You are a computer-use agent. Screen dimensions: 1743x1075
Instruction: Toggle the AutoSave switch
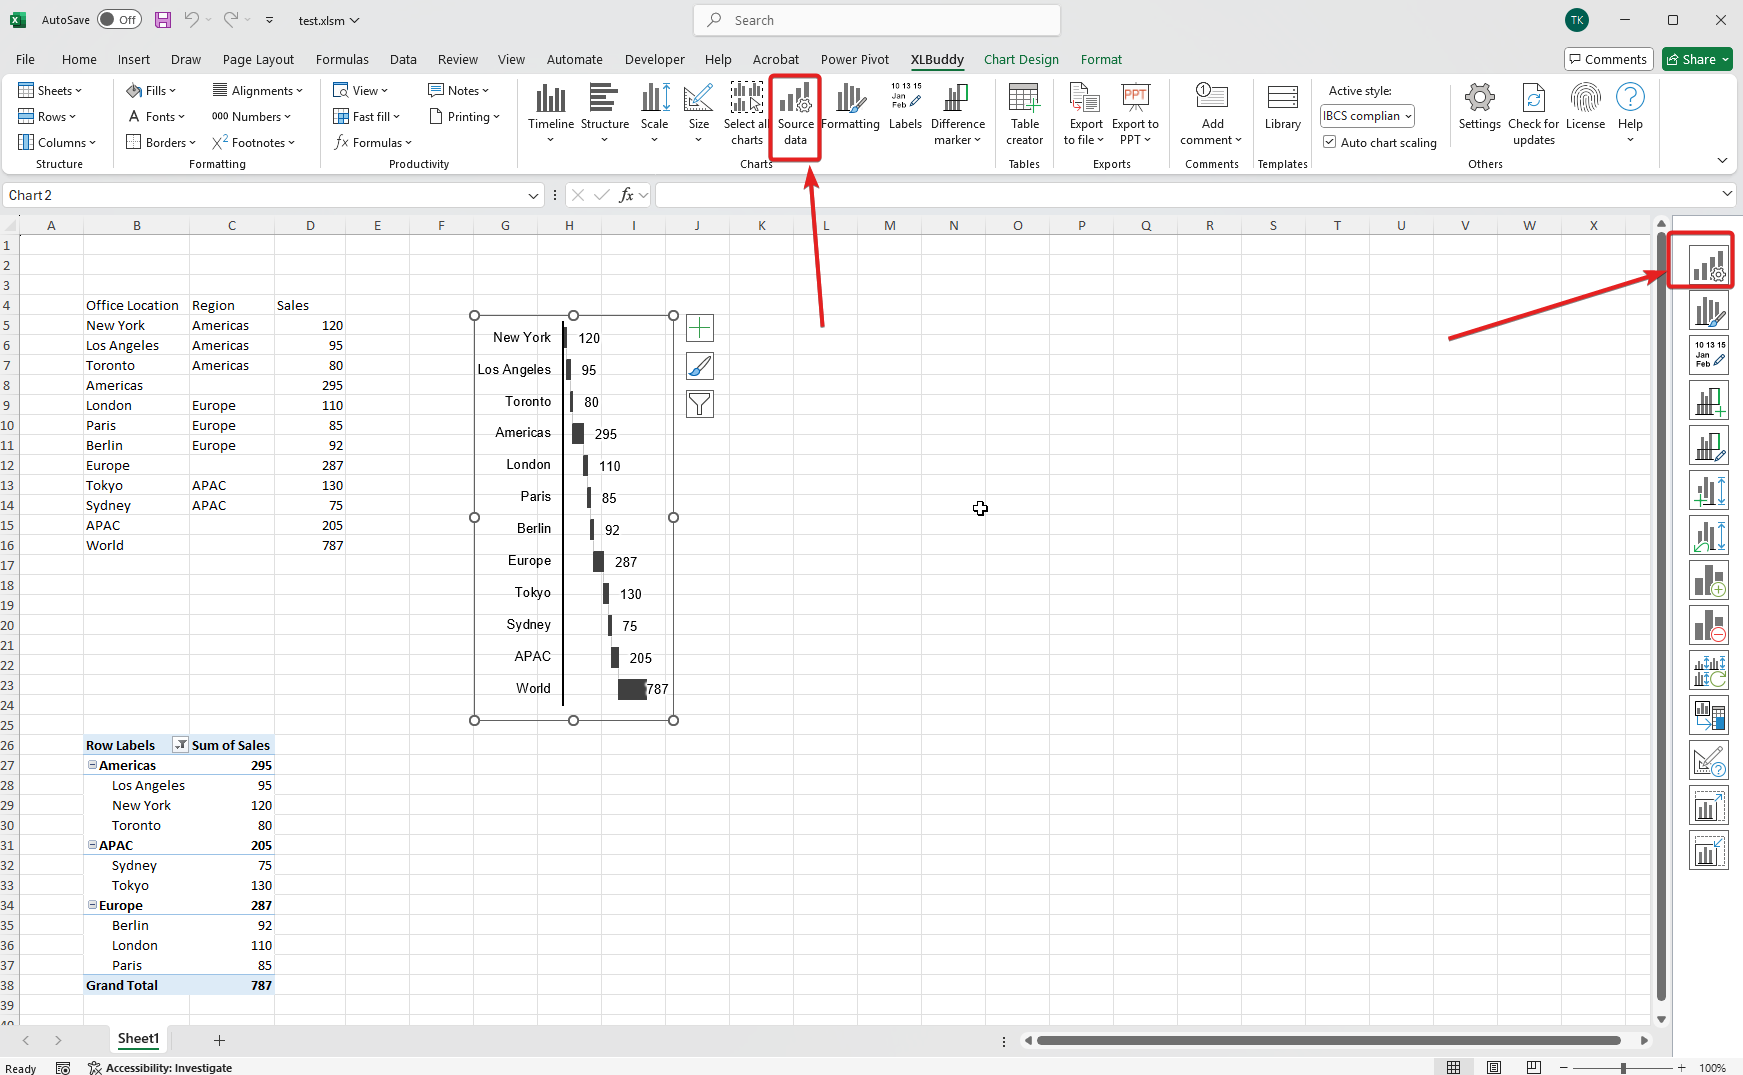coord(119,20)
